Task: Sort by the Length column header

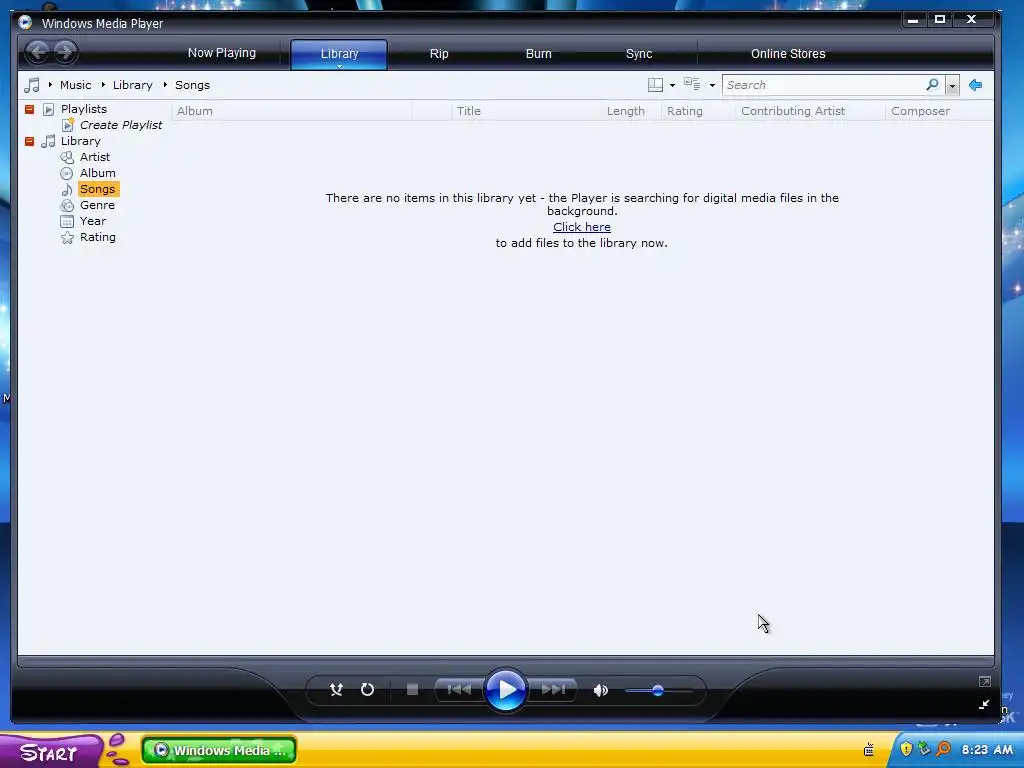Action: [x=631, y=111]
